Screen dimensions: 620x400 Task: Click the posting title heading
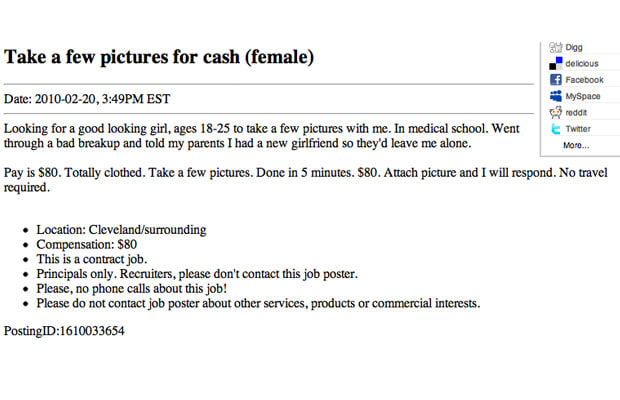159,57
